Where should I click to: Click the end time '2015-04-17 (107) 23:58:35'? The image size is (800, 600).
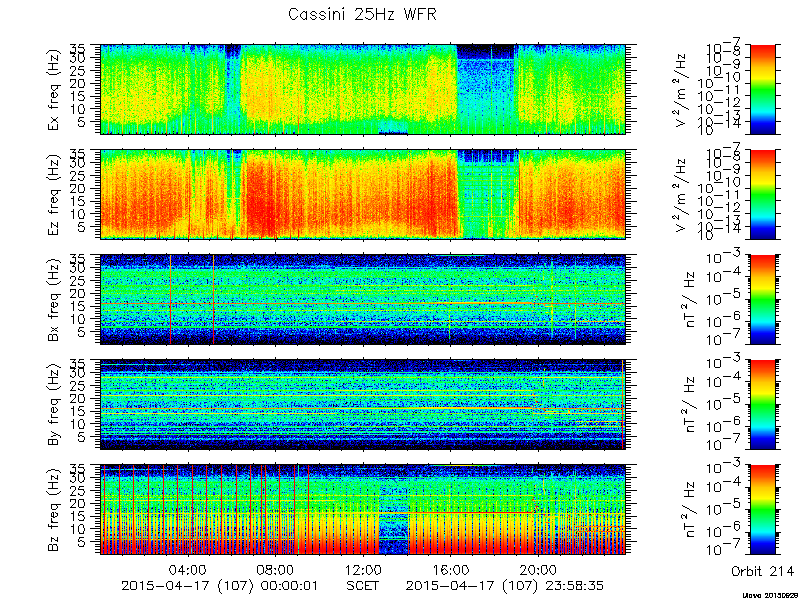(504, 586)
